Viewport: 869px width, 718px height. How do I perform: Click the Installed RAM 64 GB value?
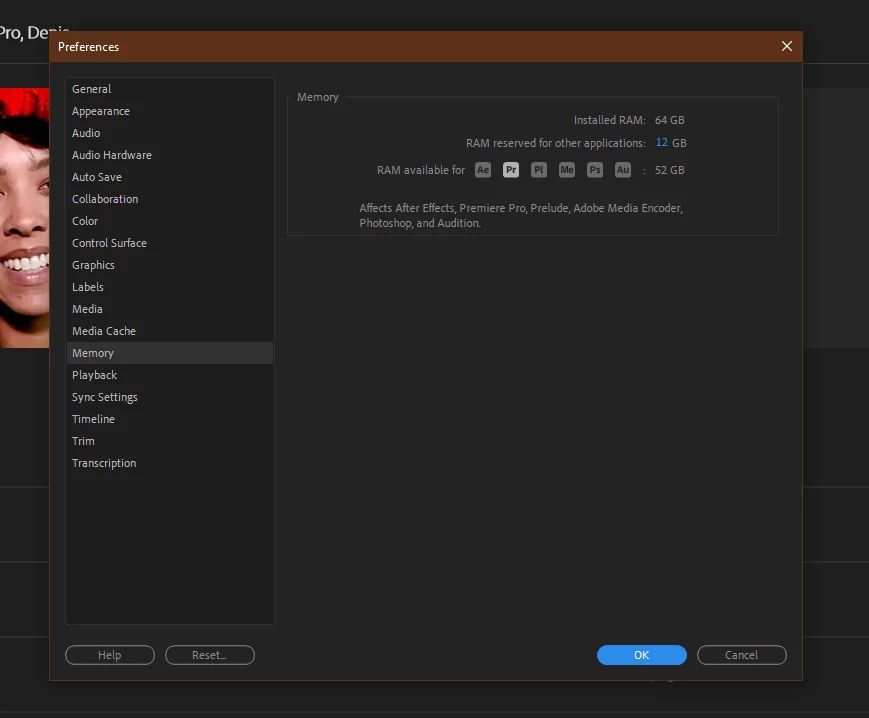coord(669,120)
